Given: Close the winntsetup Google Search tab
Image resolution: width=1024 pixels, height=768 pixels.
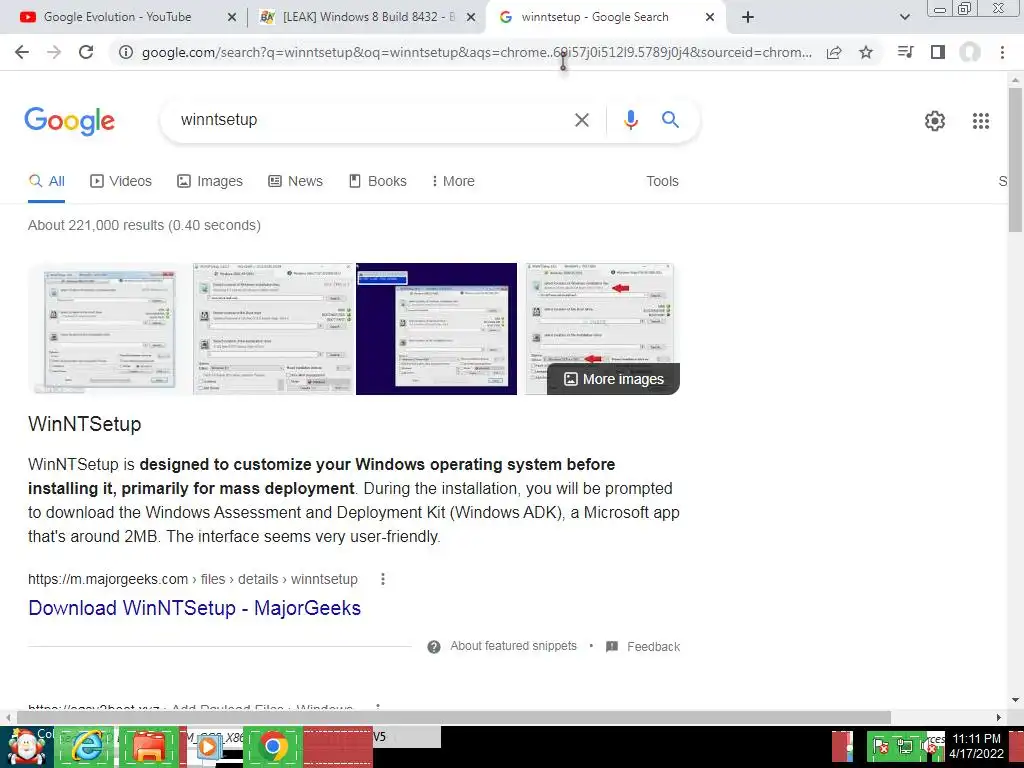Looking at the screenshot, I should tap(710, 18).
